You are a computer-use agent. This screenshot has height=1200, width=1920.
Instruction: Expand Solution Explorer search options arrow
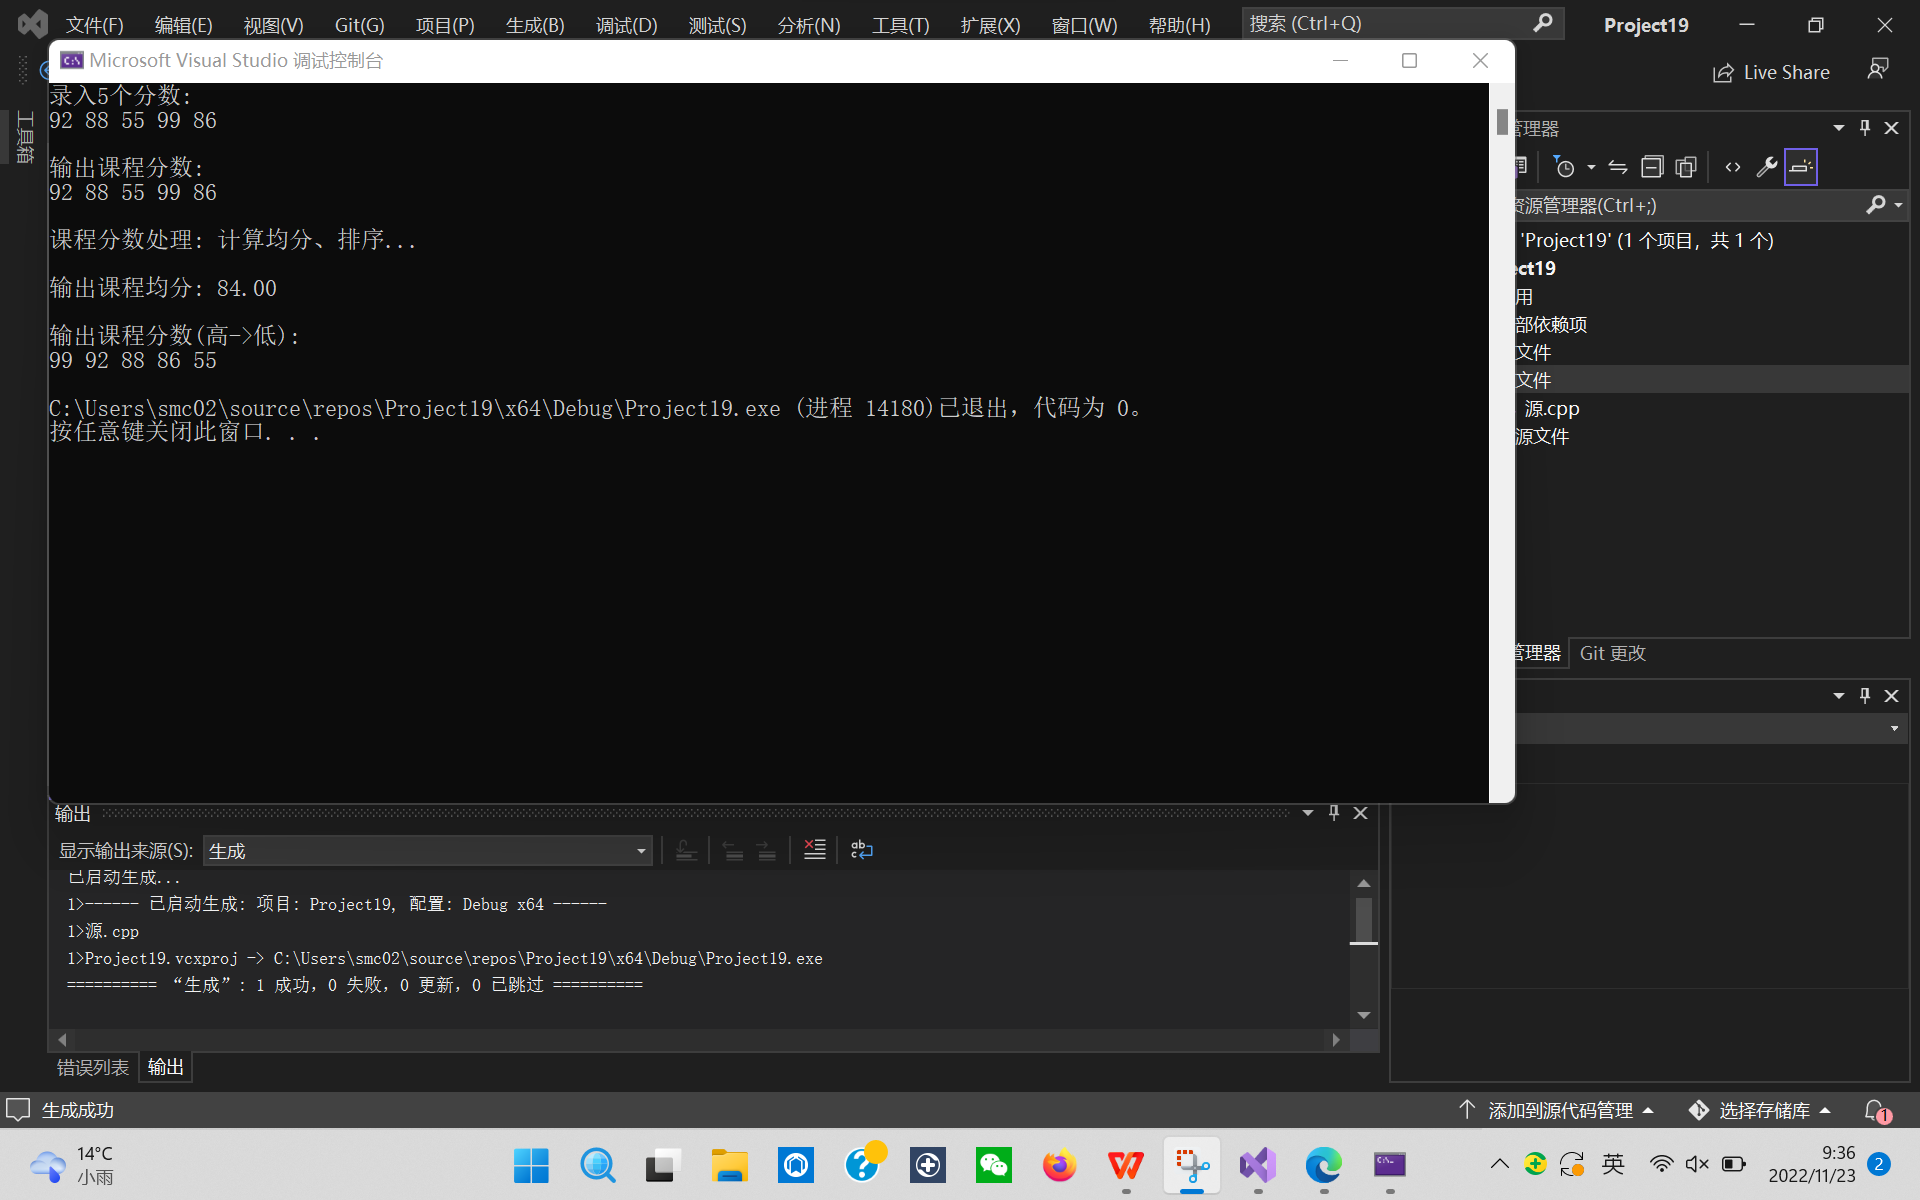point(1898,205)
